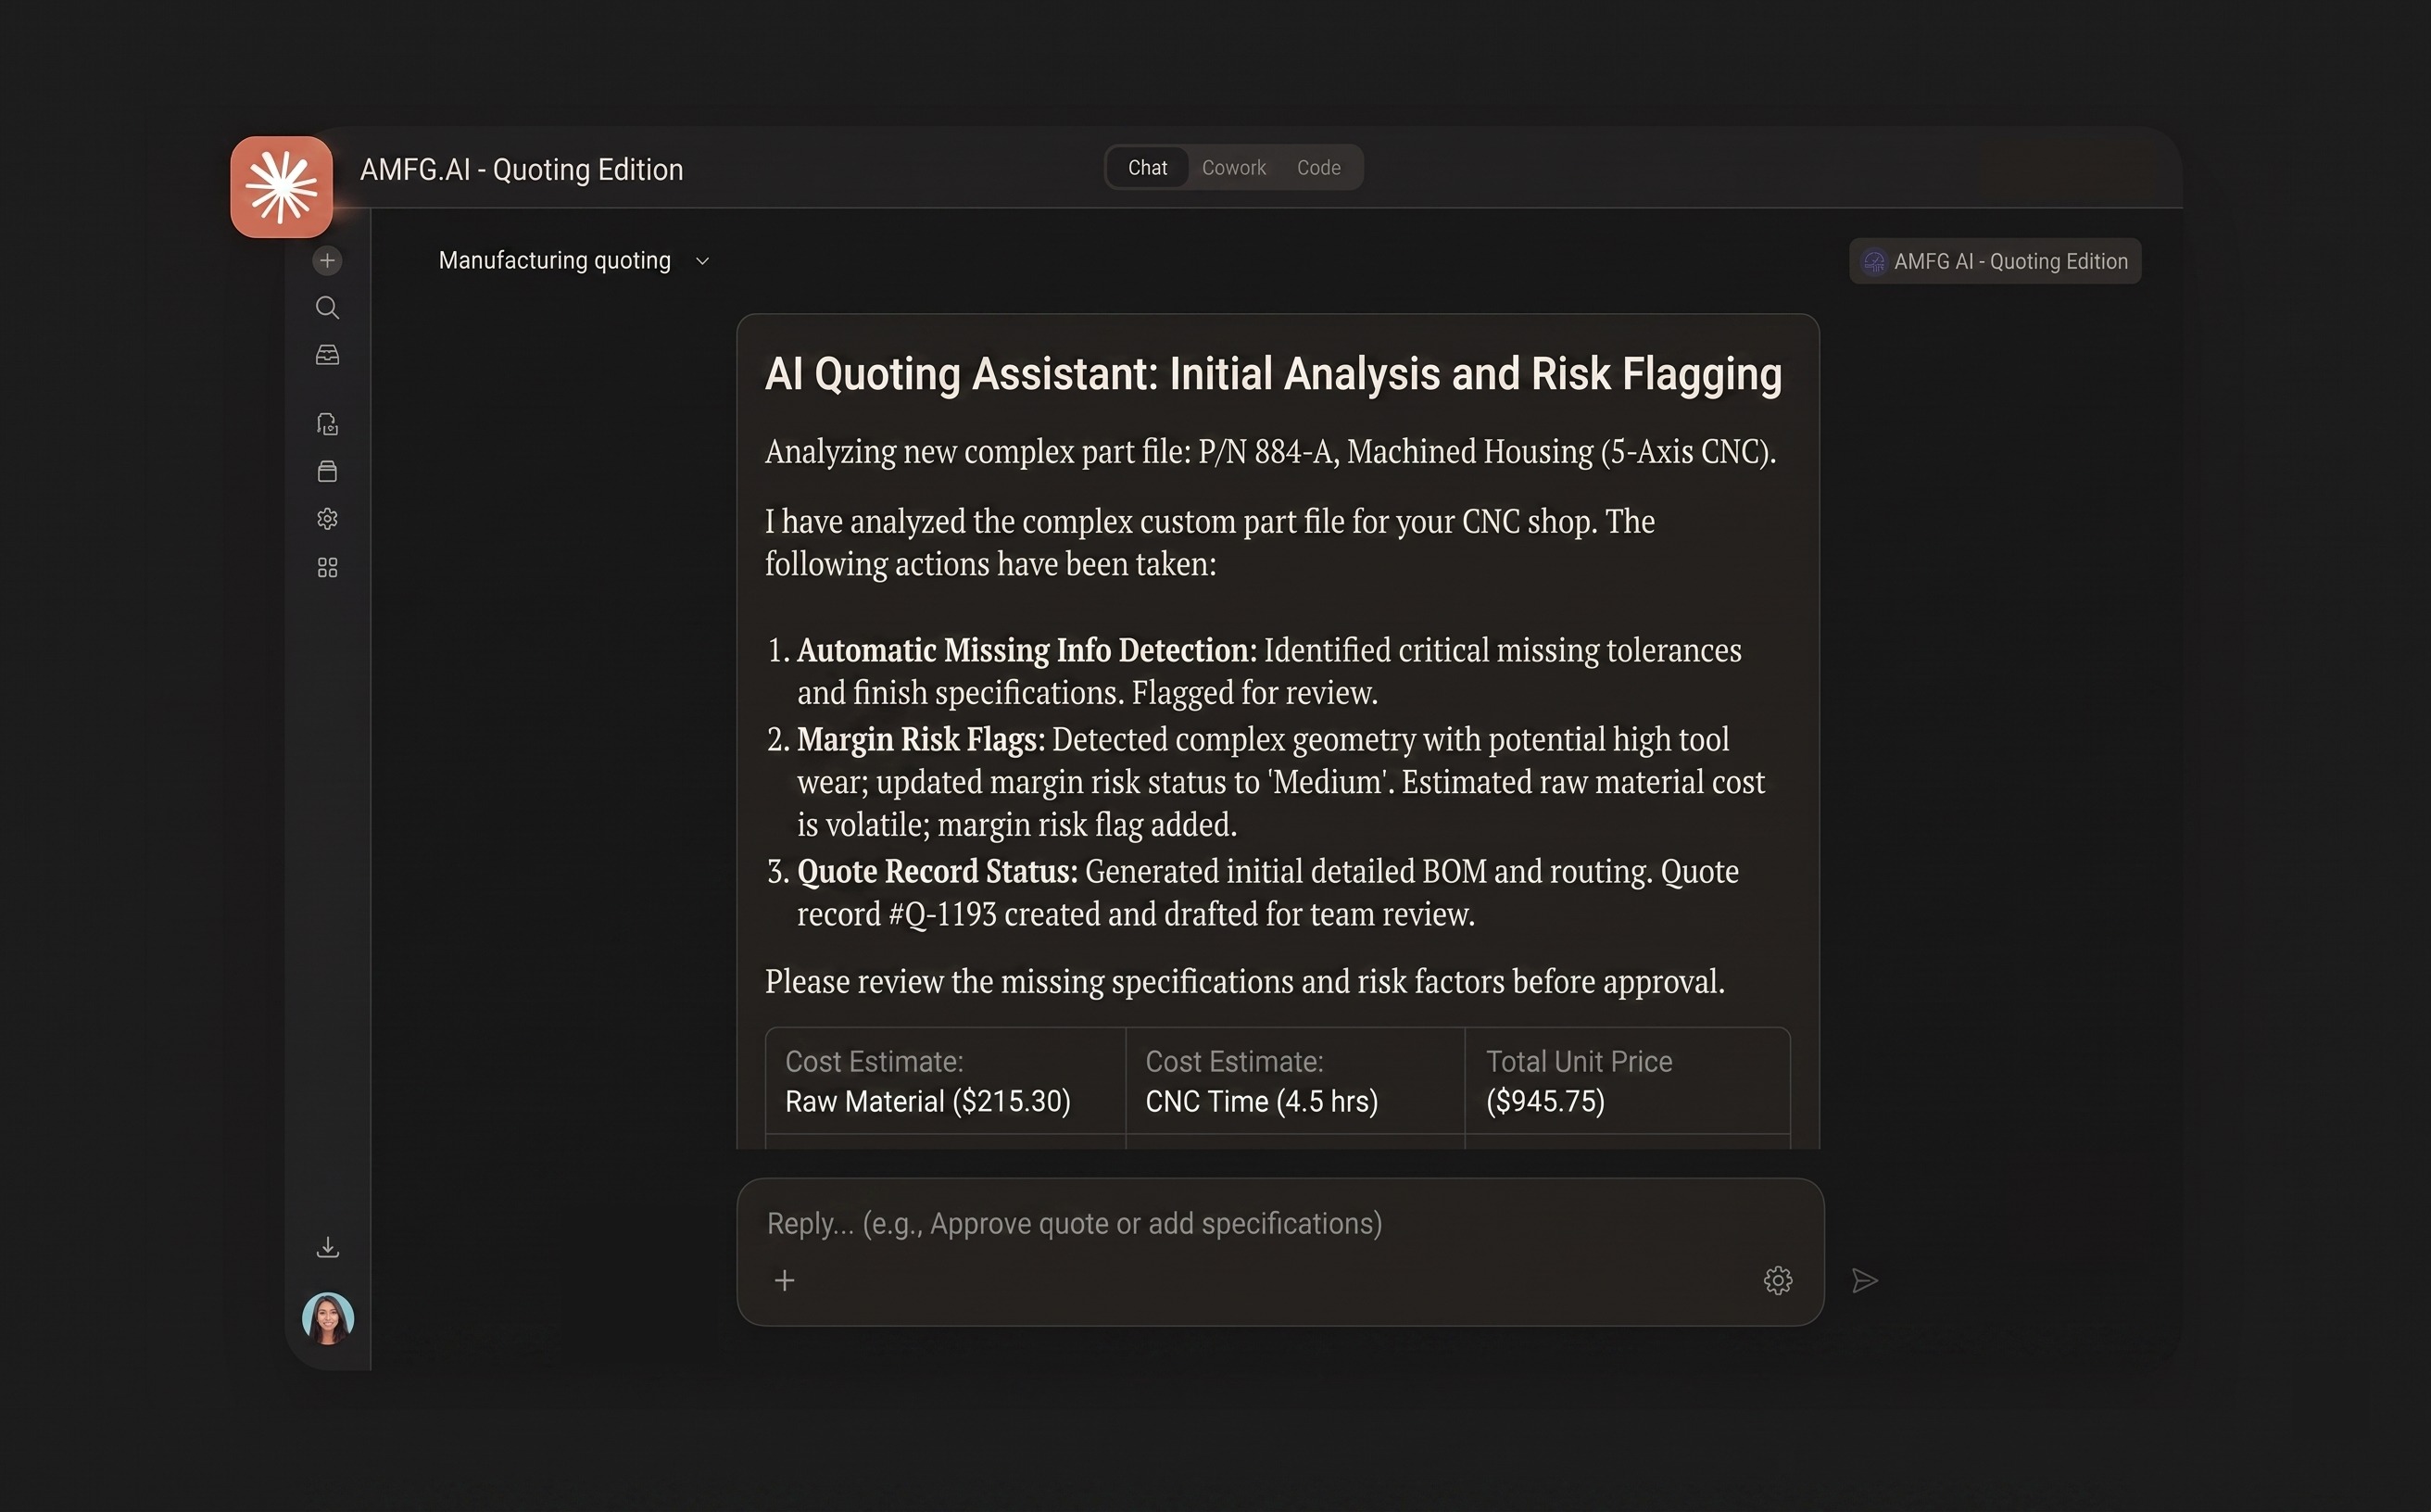Send the reply with the paper plane icon
Image resolution: width=2431 pixels, height=1512 pixels.
click(1865, 1281)
